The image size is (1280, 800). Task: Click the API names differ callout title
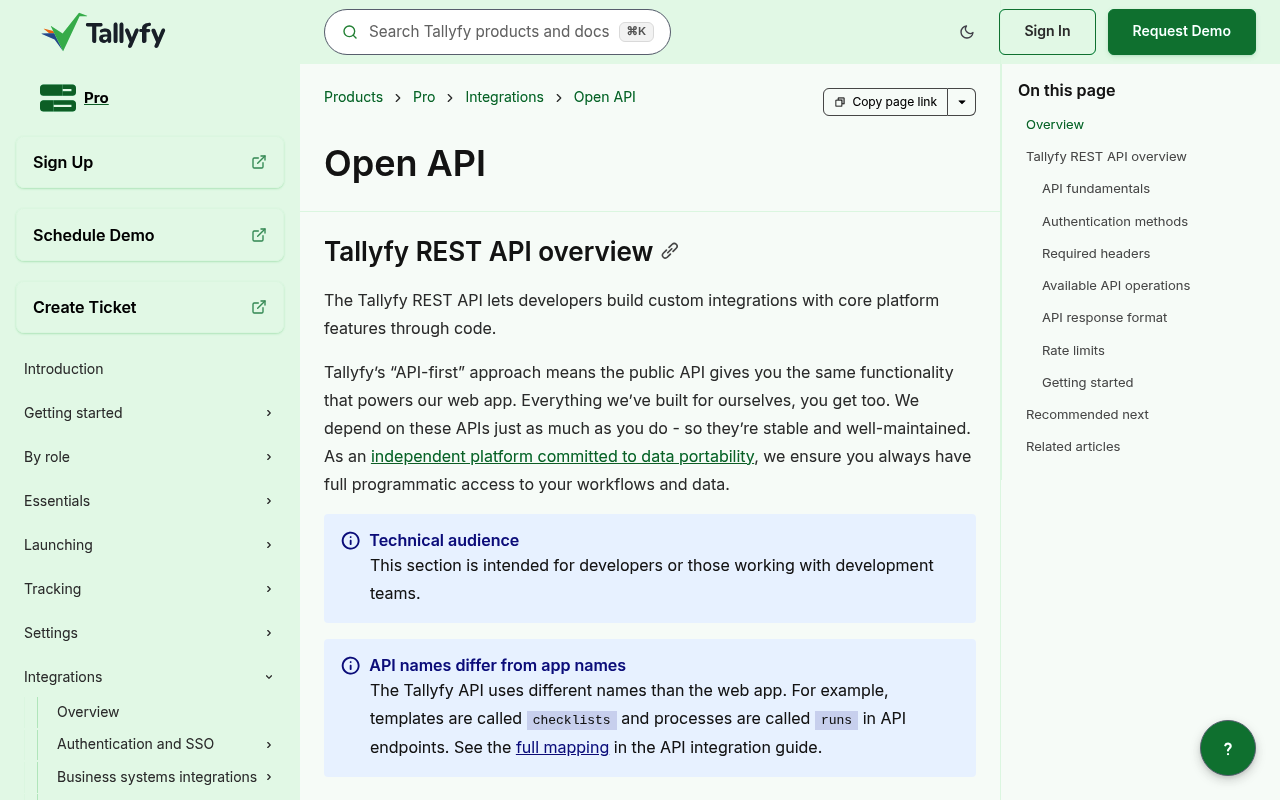point(497,665)
